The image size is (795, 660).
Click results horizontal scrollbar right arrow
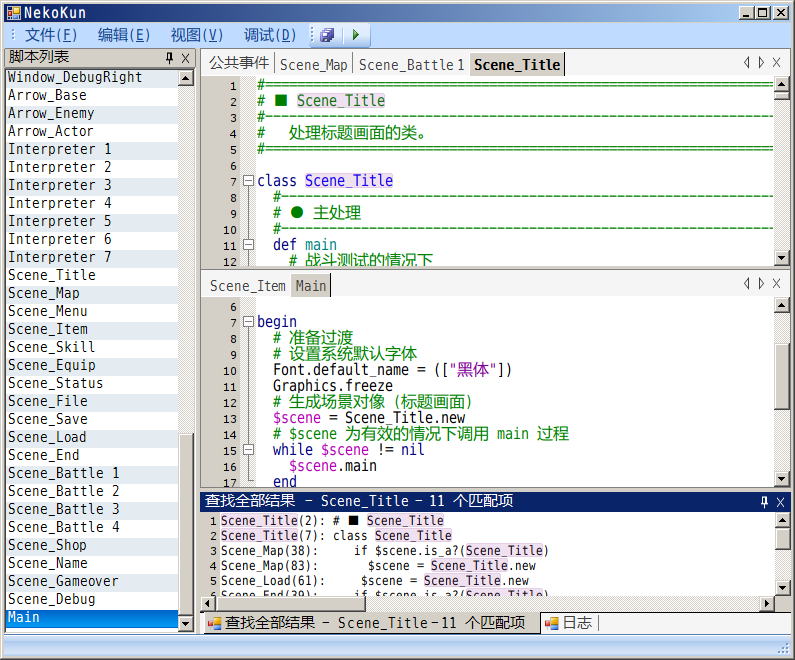767,604
